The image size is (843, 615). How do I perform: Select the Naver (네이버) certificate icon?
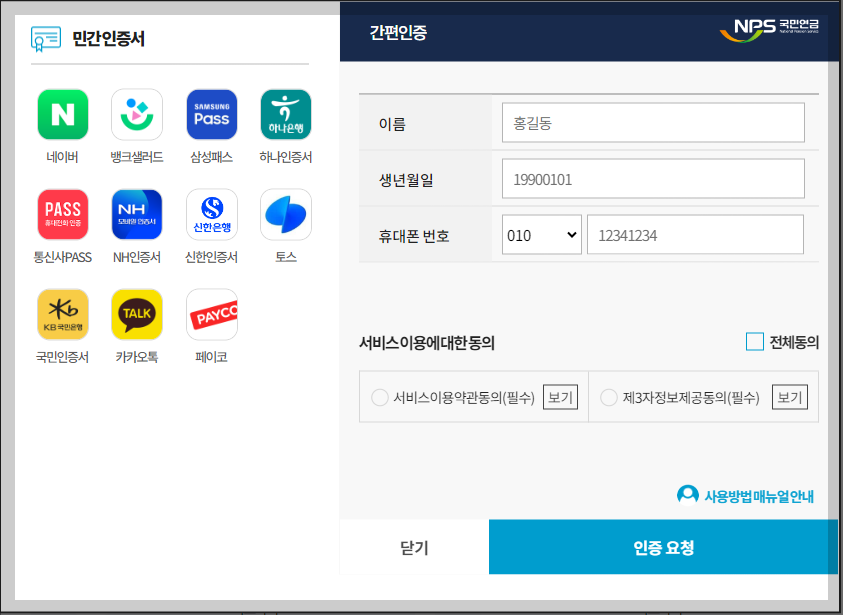pos(63,115)
